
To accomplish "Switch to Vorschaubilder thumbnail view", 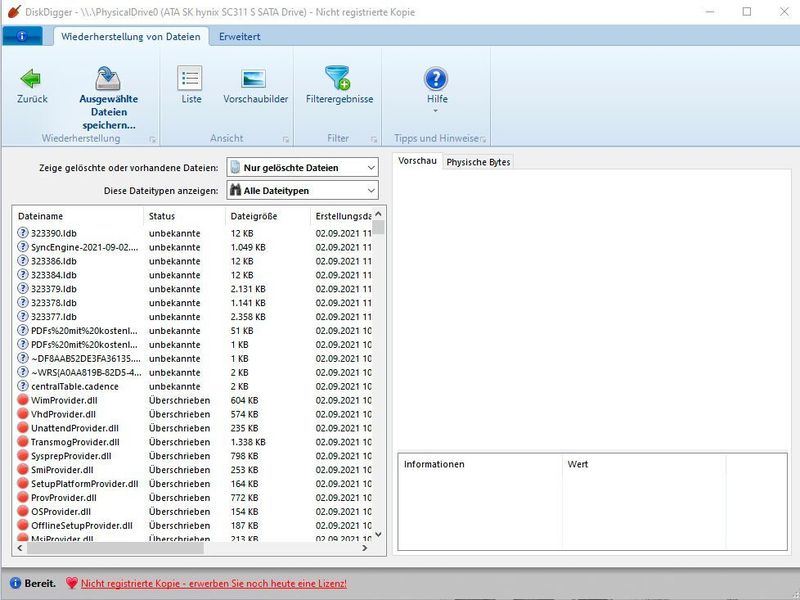I will [x=254, y=78].
